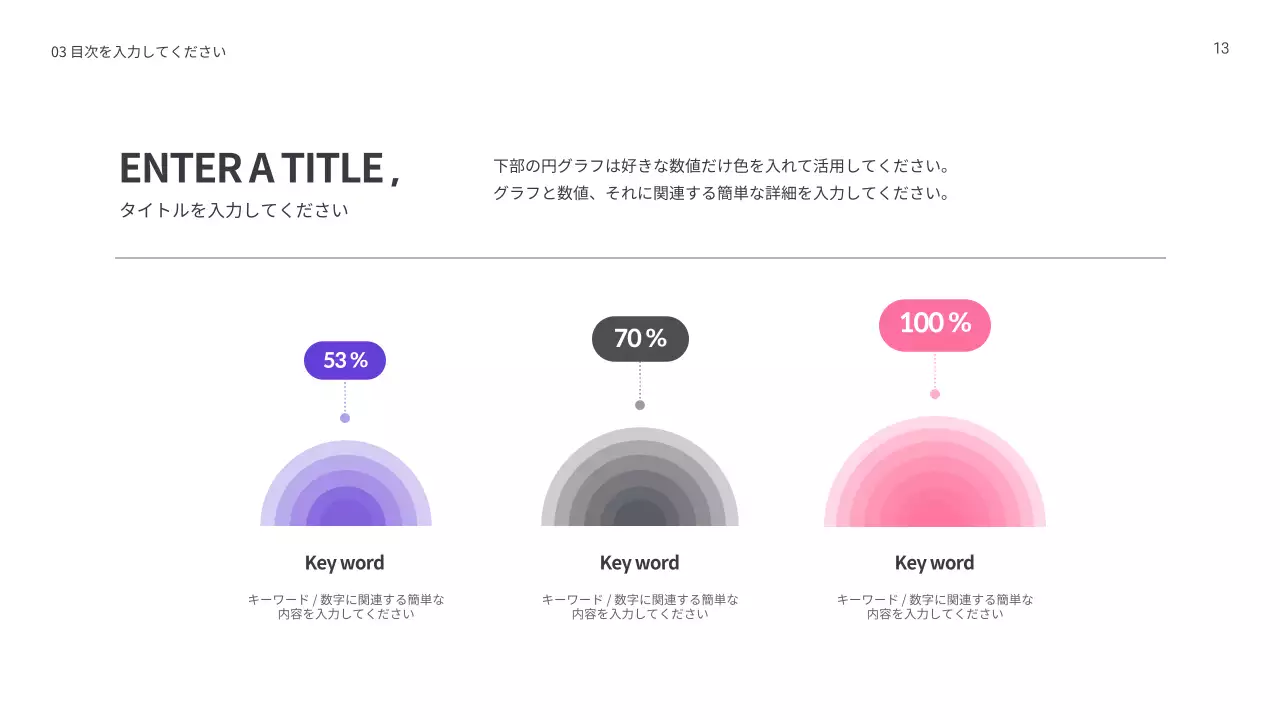Select the small gray dot marker

point(640,405)
